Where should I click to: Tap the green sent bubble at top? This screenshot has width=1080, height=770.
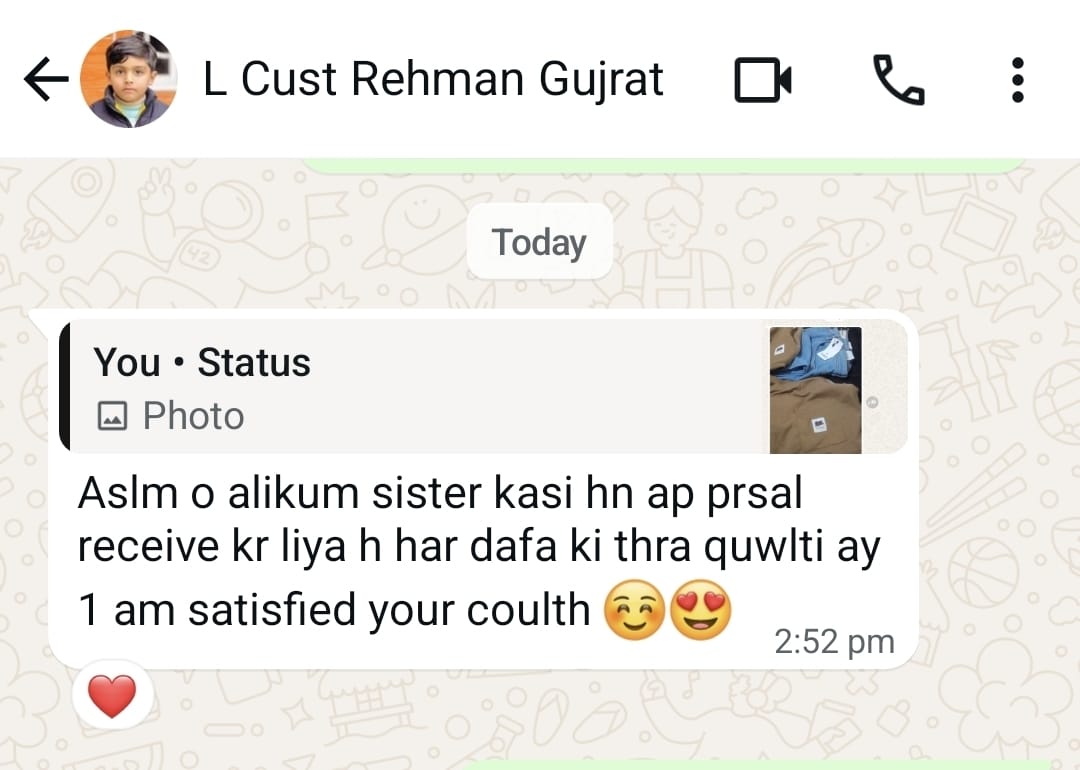pyautogui.click(x=665, y=165)
